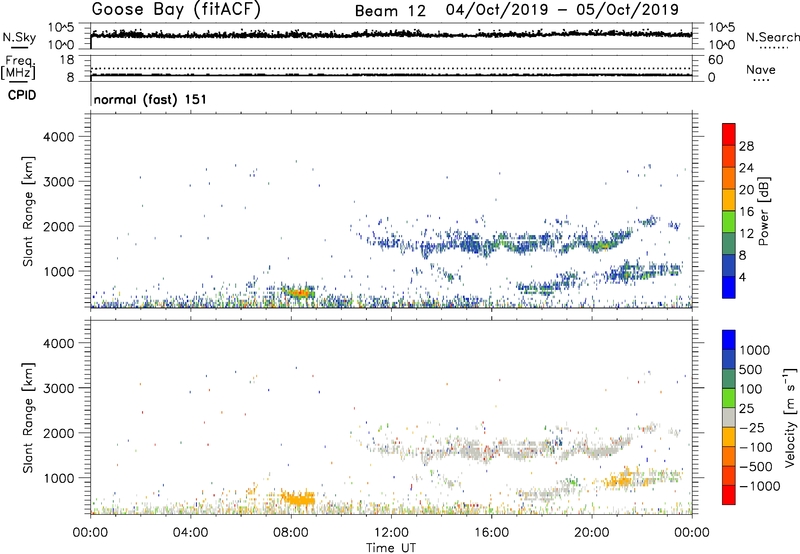Click the '-500' velocity scale value

pos(756,467)
